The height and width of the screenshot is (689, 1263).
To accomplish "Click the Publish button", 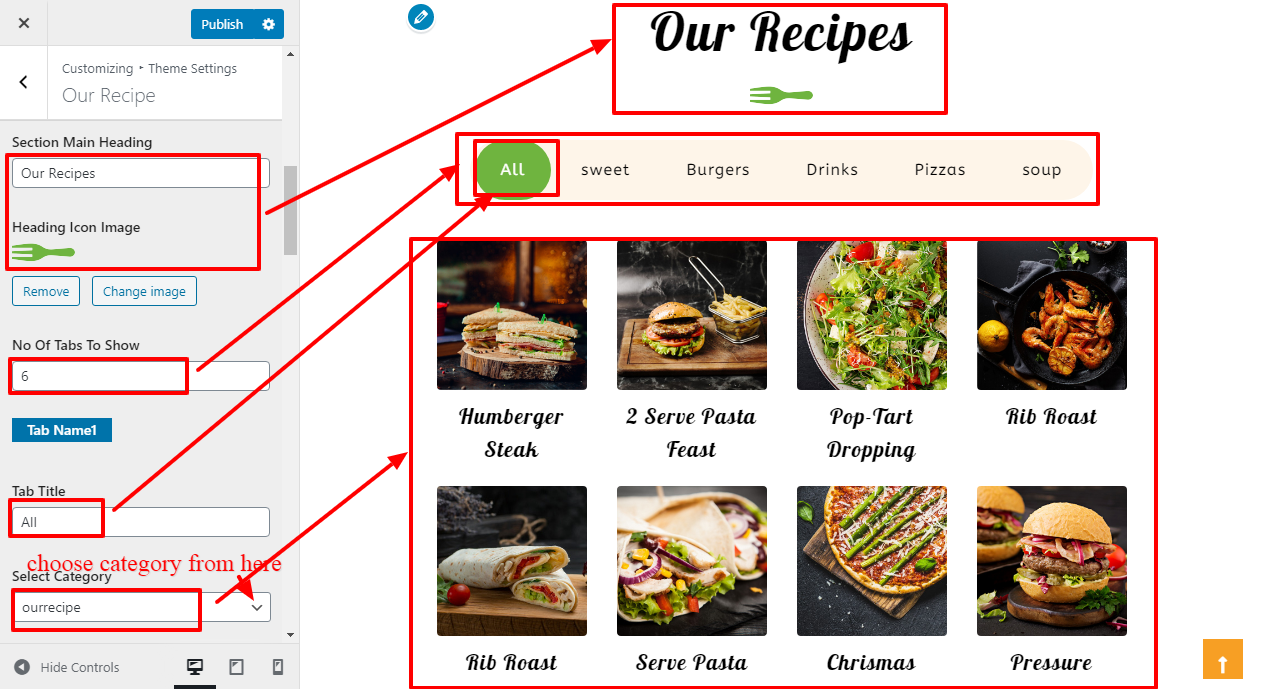I will click(222, 24).
